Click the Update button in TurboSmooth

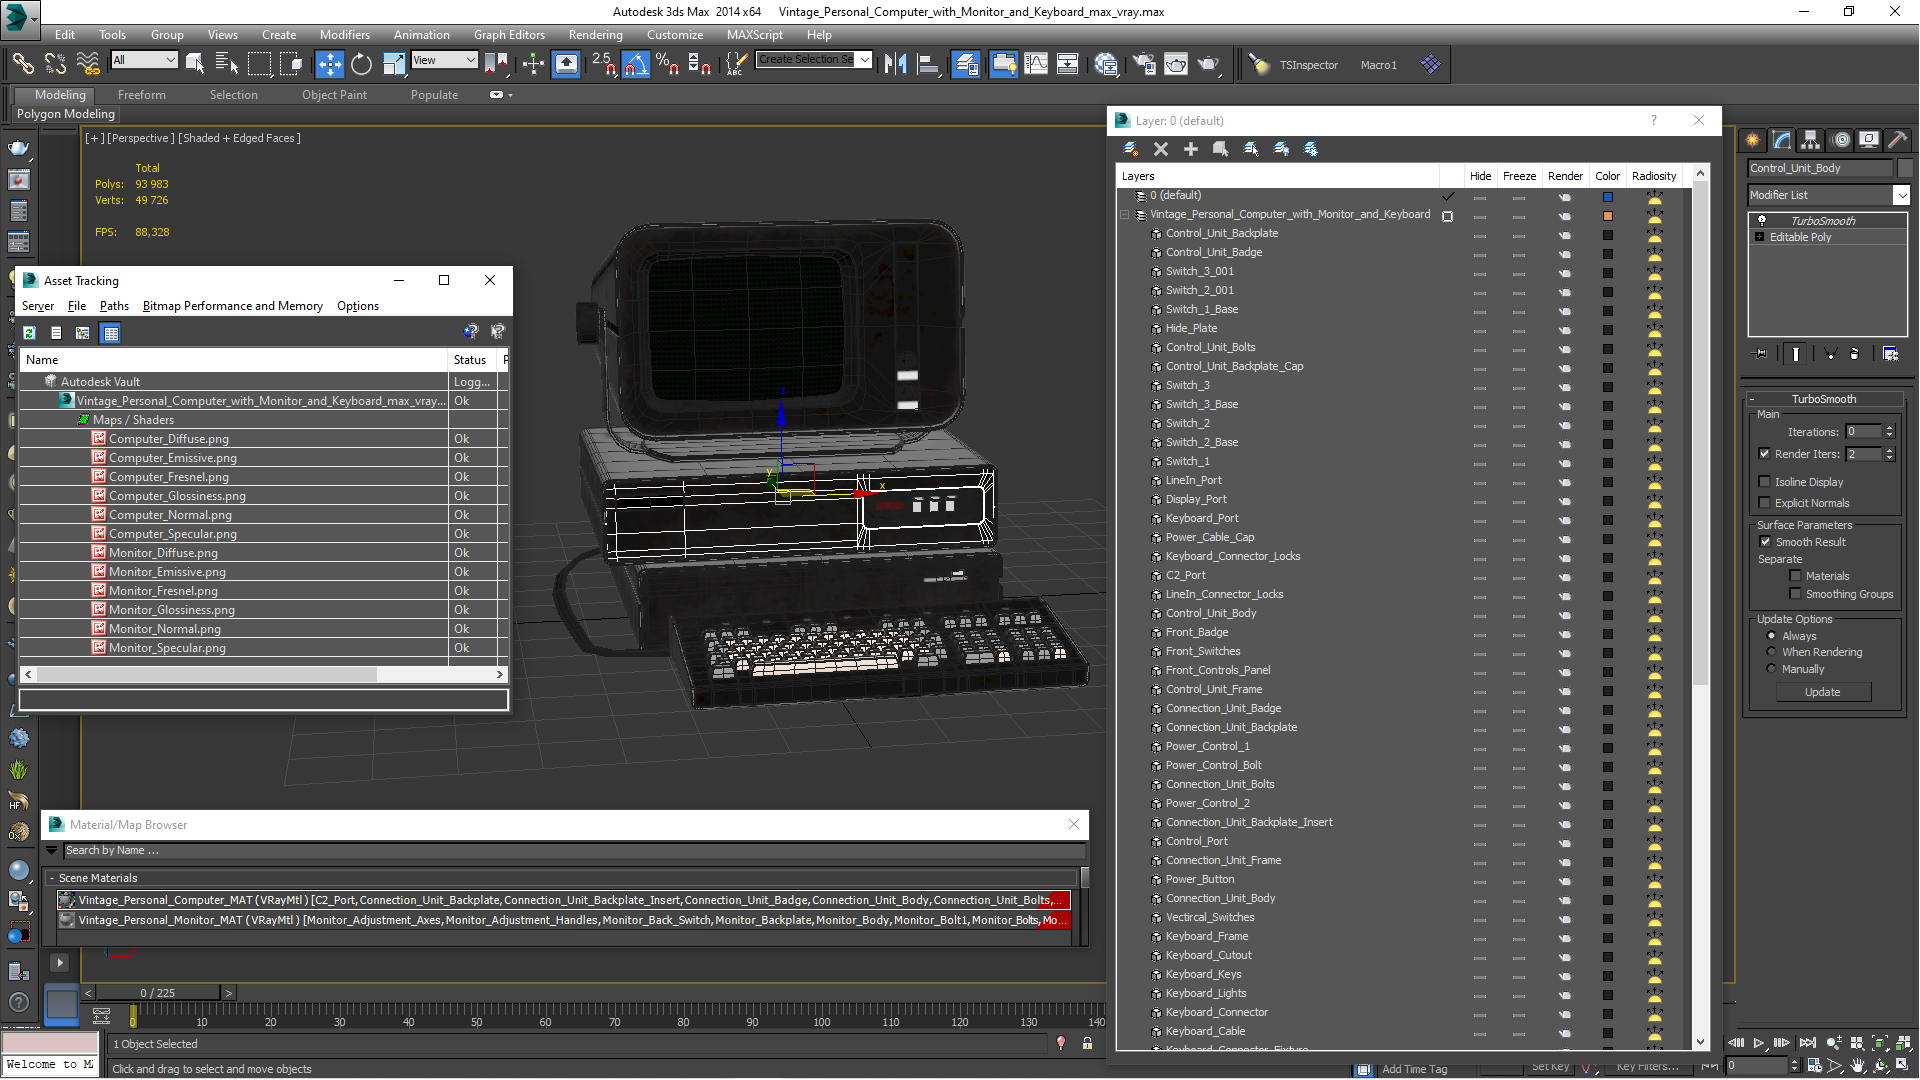pyautogui.click(x=1822, y=692)
